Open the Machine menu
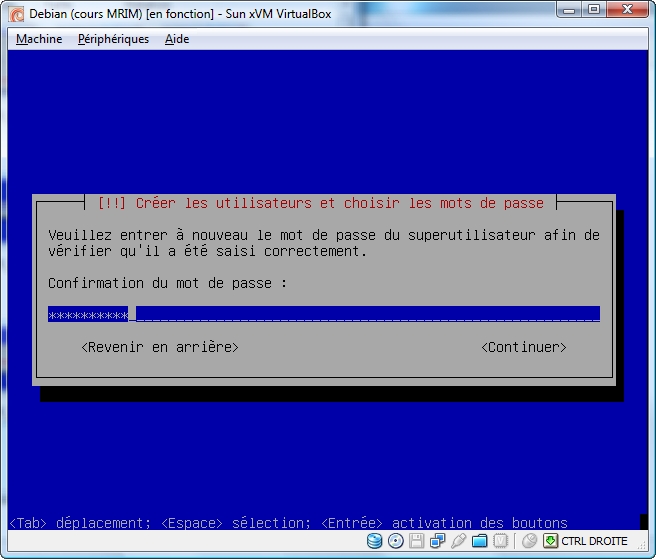 (x=39, y=39)
